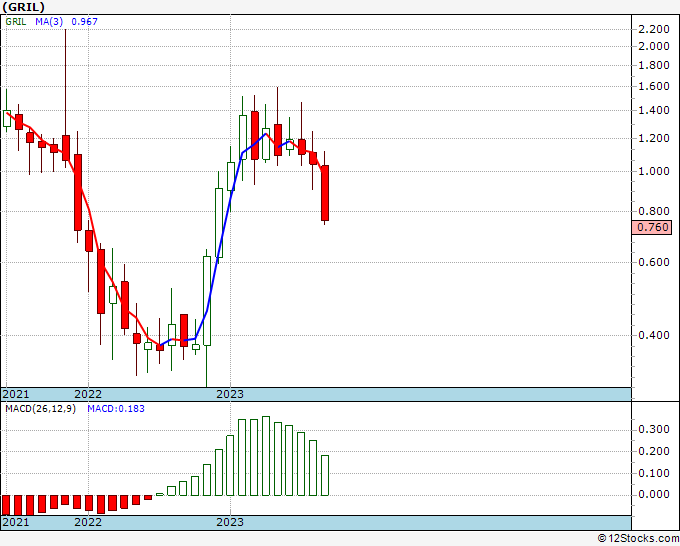Click the rightmost green MACD histogram bar
The height and width of the screenshot is (546, 680).
[x=325, y=475]
